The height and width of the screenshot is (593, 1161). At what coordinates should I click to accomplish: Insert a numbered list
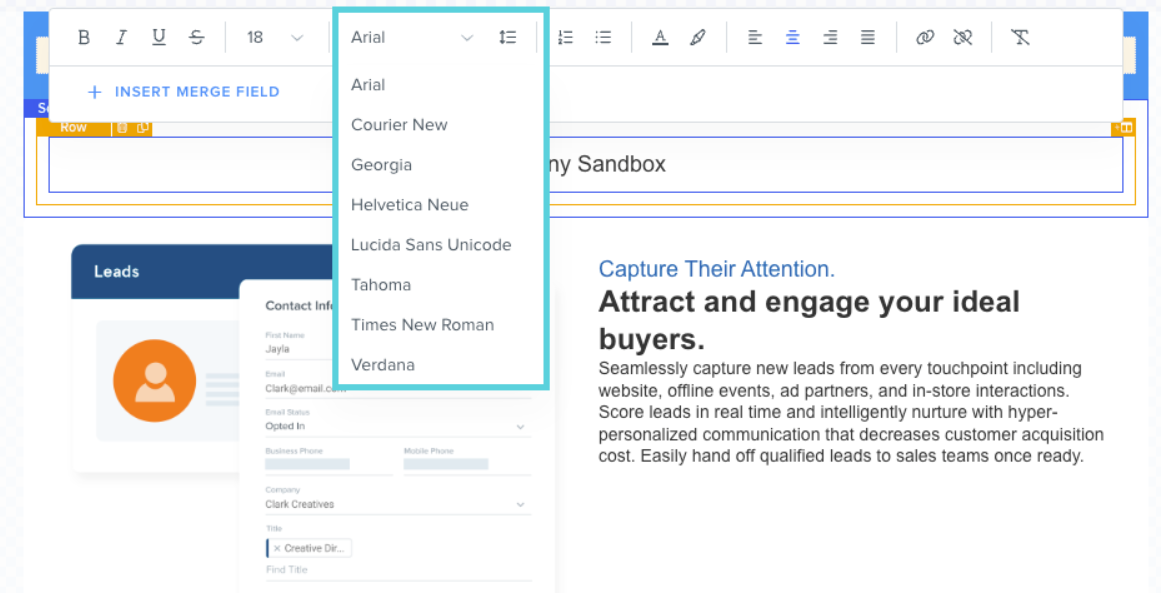[x=566, y=37]
